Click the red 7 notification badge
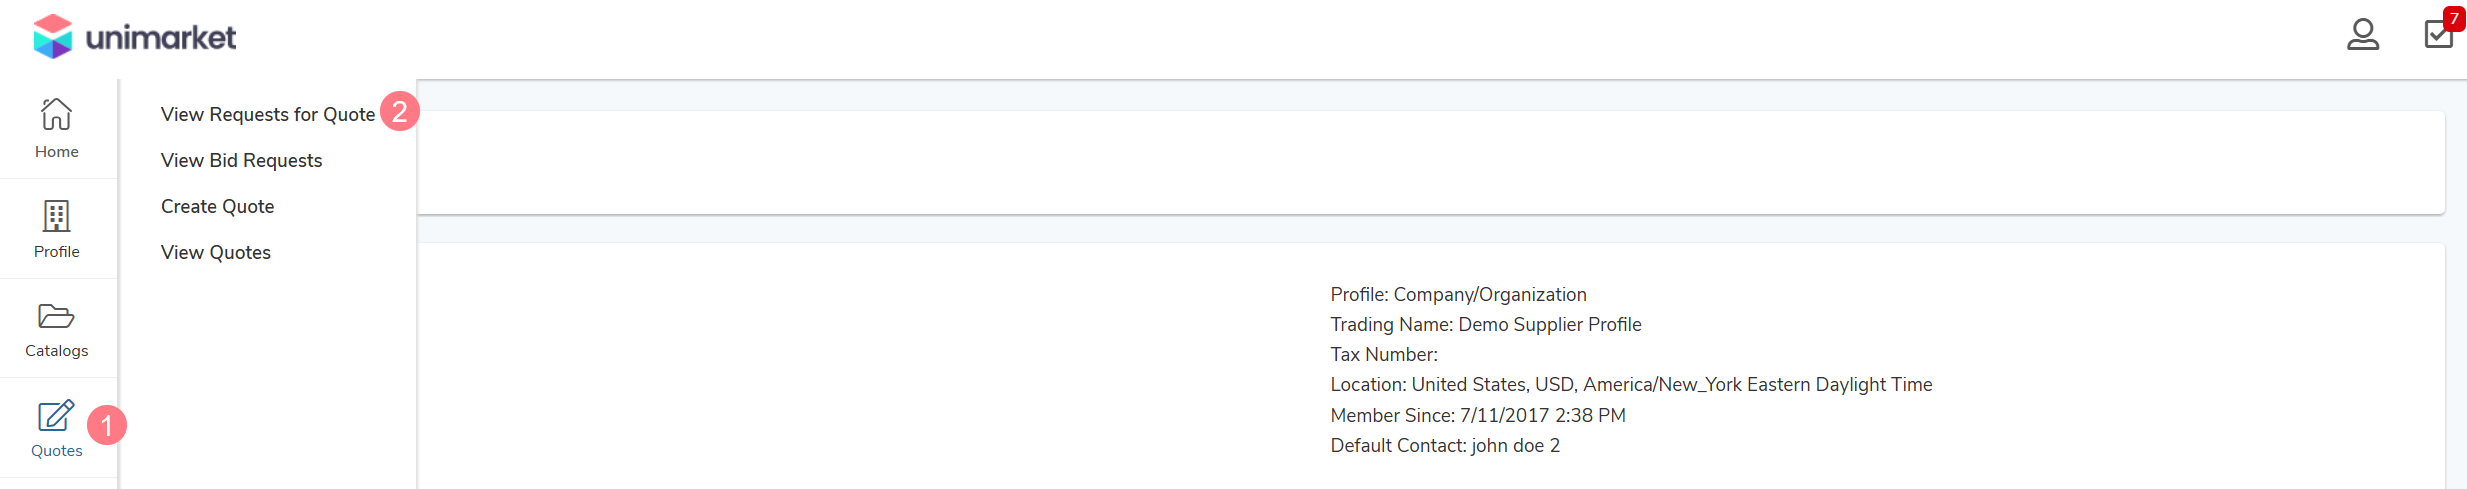2467x489 pixels. (2454, 19)
